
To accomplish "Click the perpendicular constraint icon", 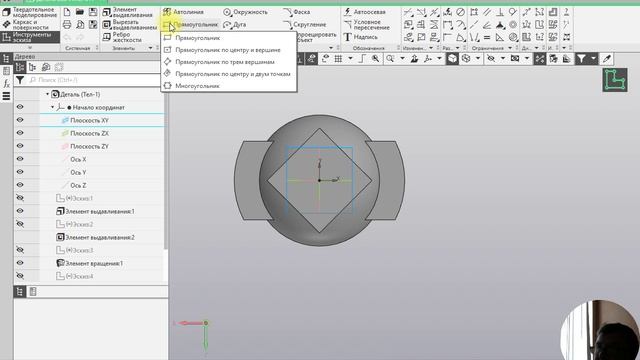I will coord(500,12).
